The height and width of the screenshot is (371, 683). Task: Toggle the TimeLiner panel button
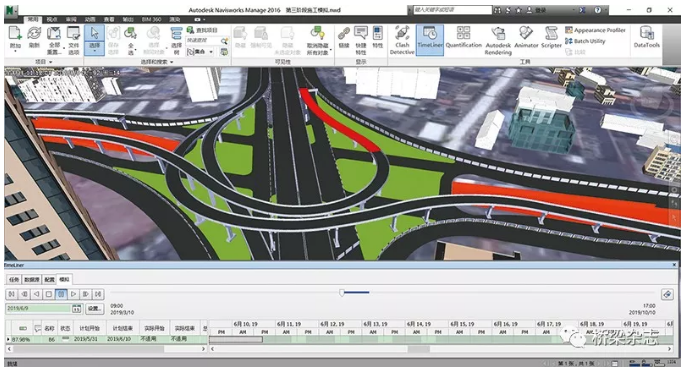pyautogui.click(x=429, y=40)
